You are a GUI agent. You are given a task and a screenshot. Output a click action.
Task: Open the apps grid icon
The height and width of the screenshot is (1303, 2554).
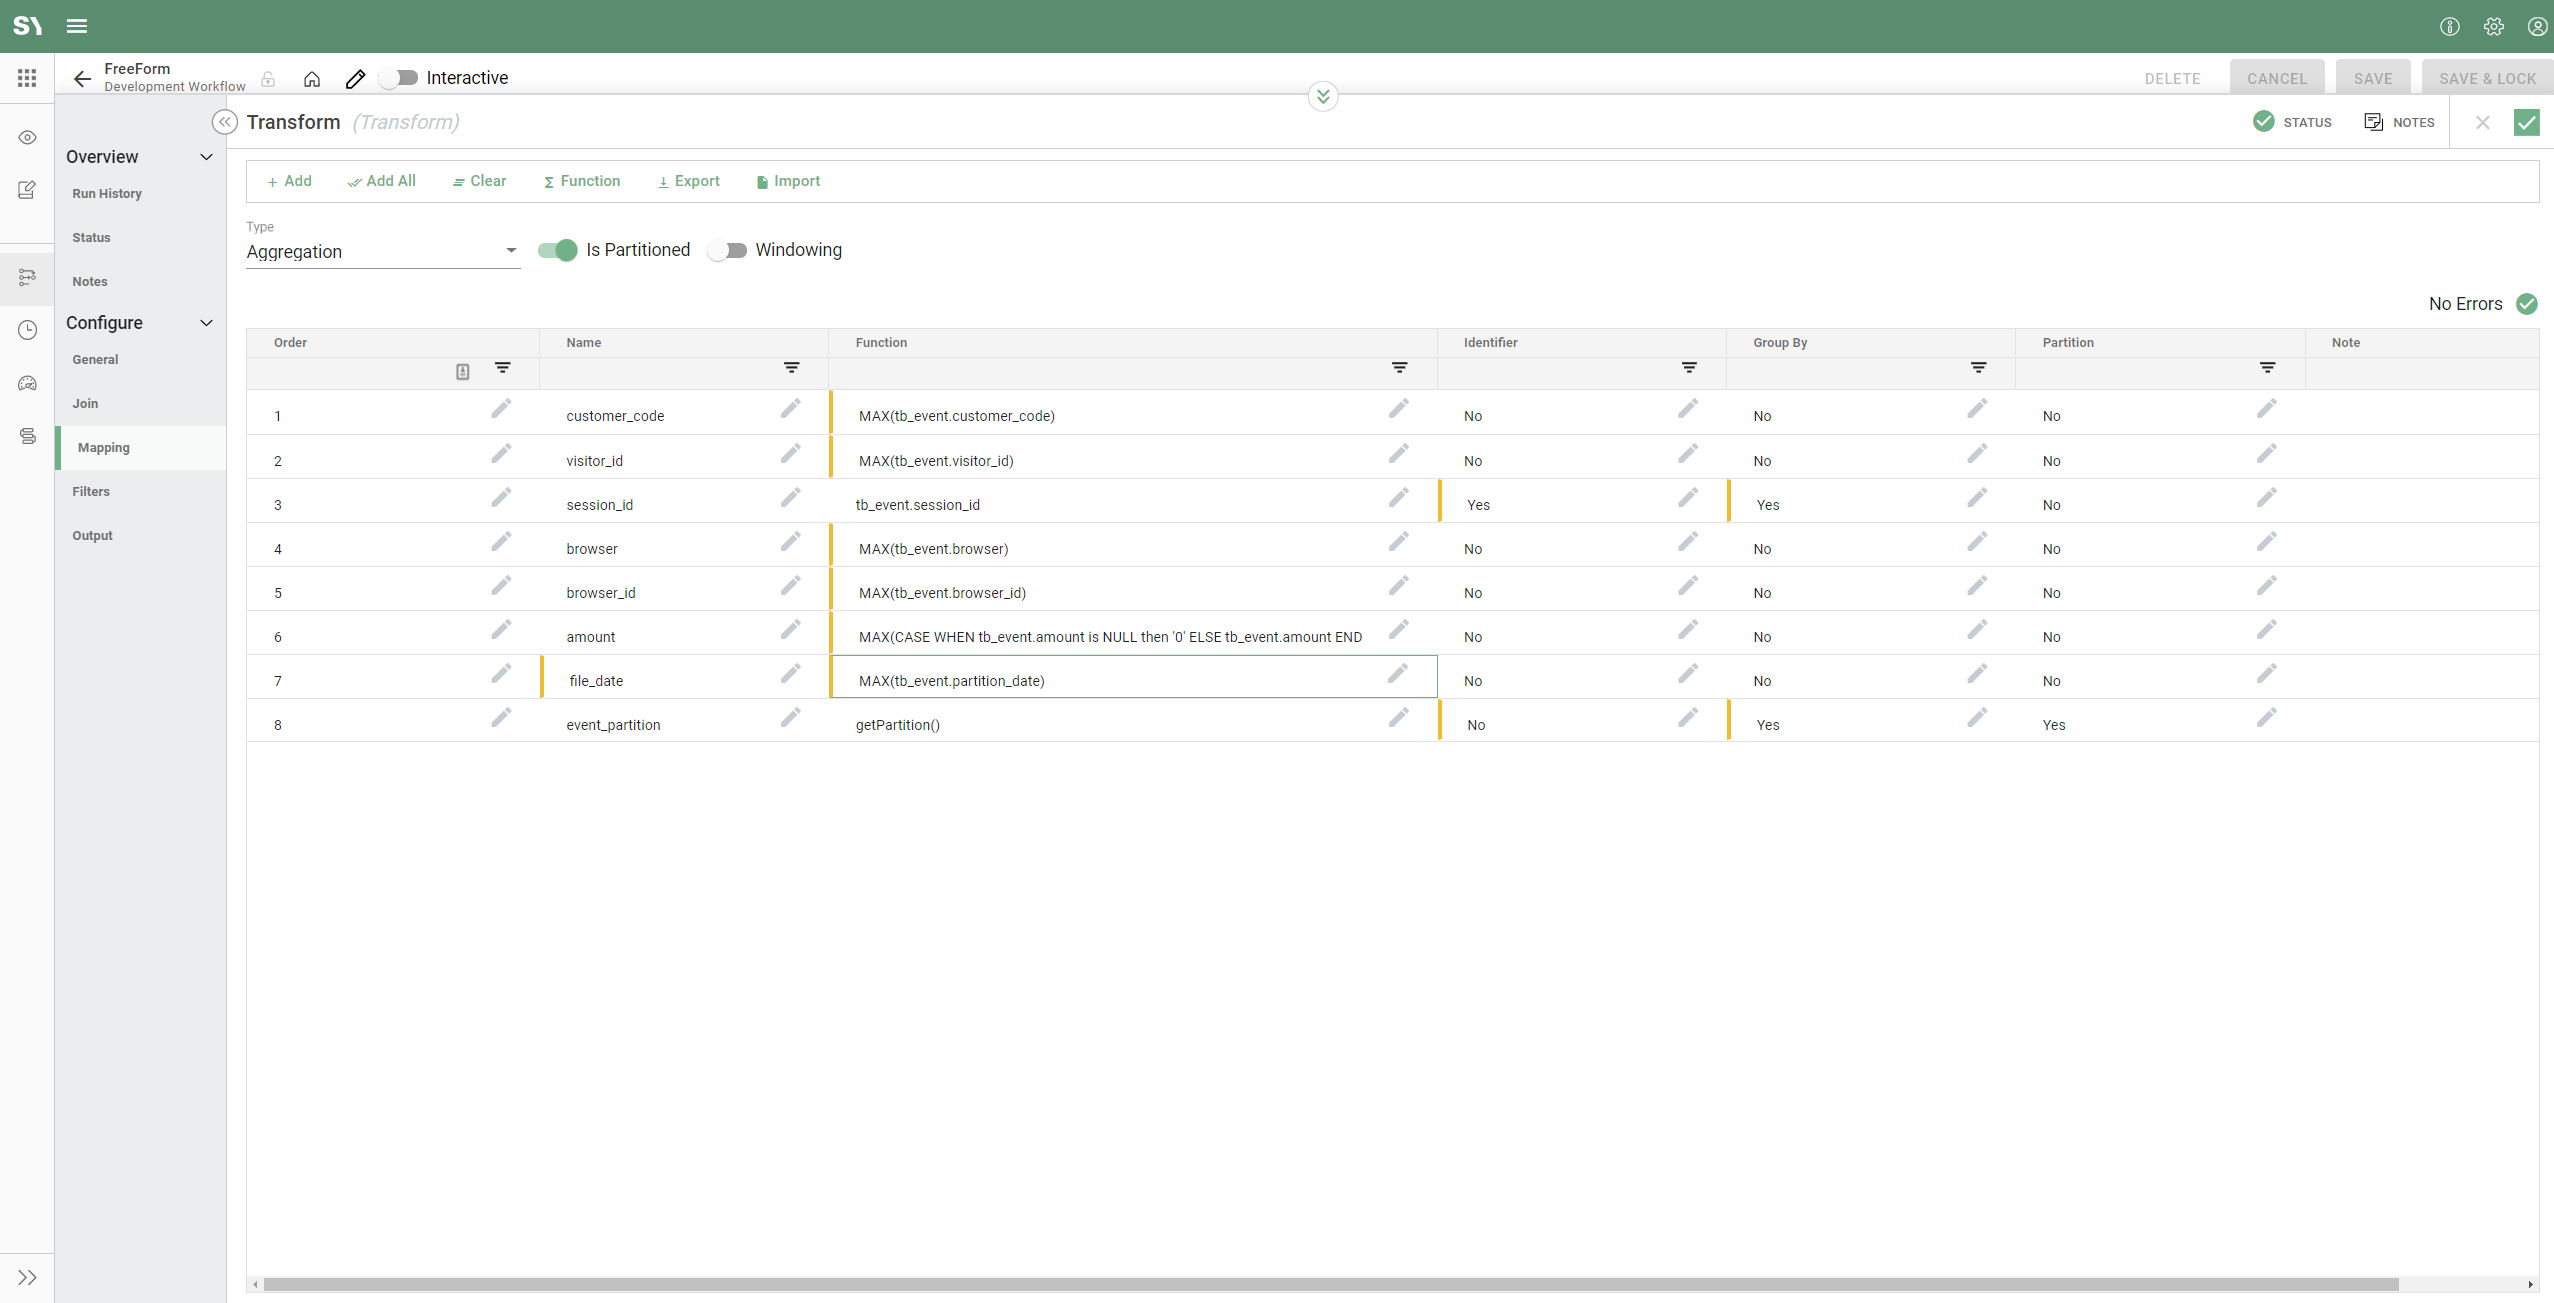coord(27,78)
